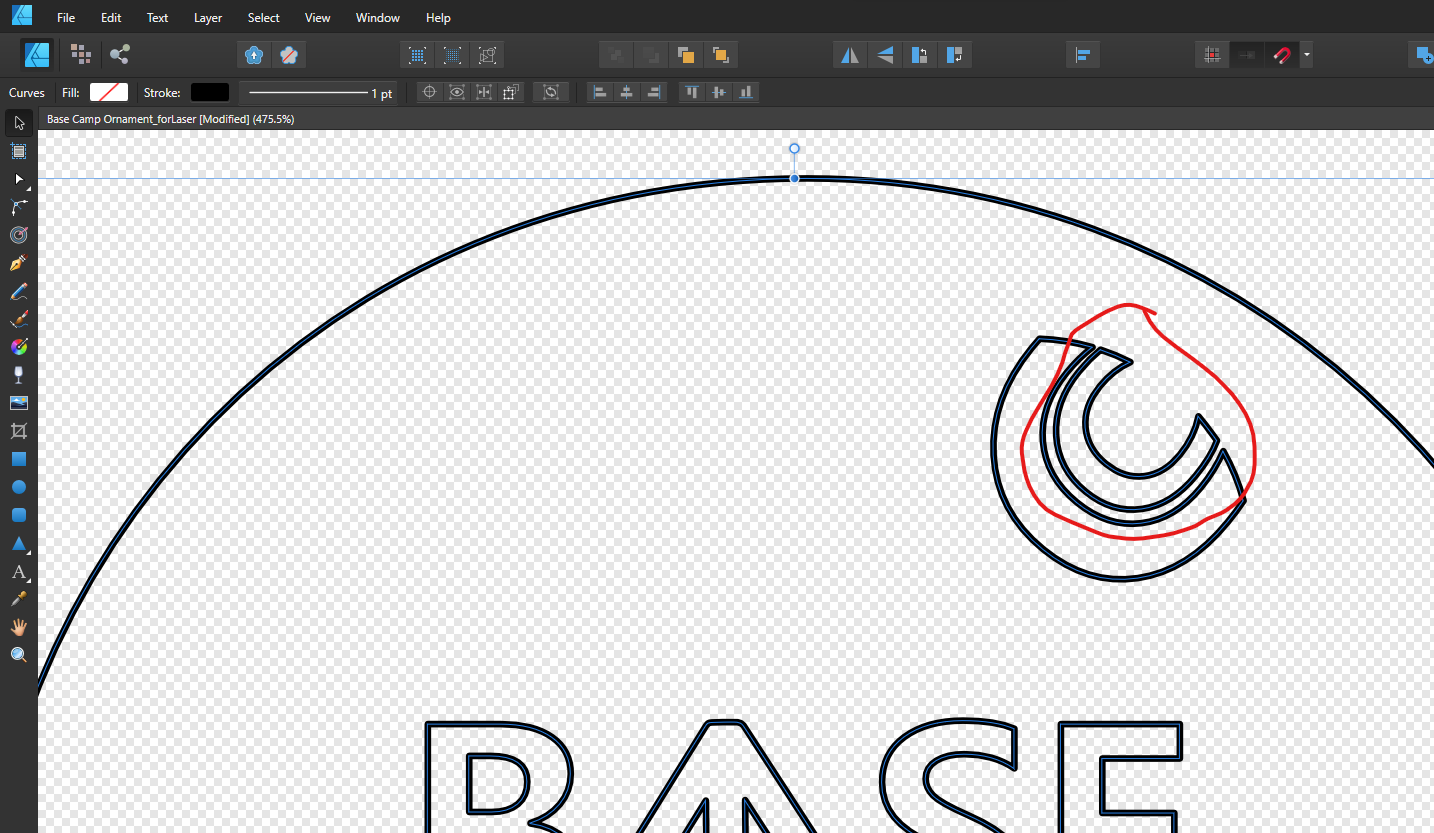
Task: Toggle Snap to pixel selection bounds
Action: click(418, 55)
